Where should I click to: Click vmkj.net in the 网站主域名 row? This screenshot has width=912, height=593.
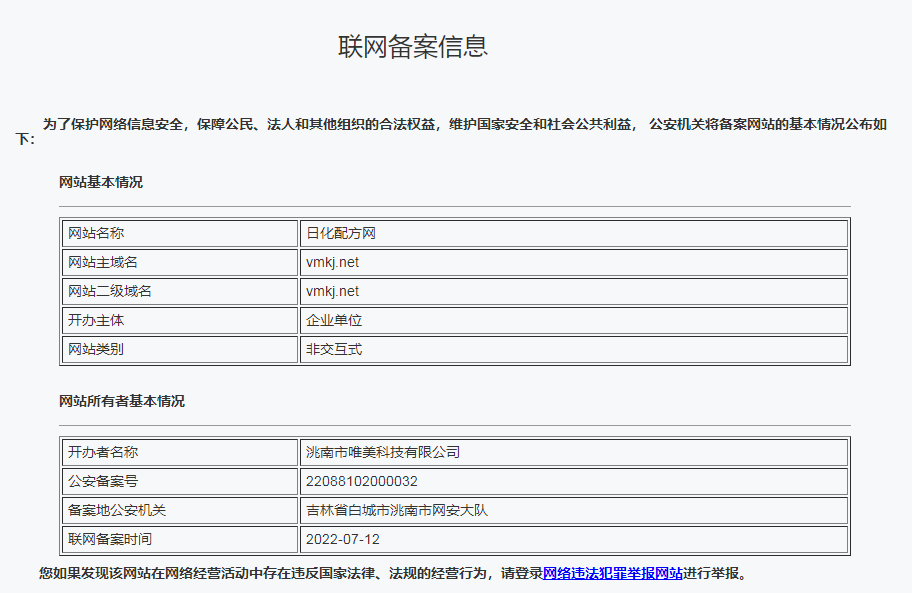pyautogui.click(x=333, y=263)
